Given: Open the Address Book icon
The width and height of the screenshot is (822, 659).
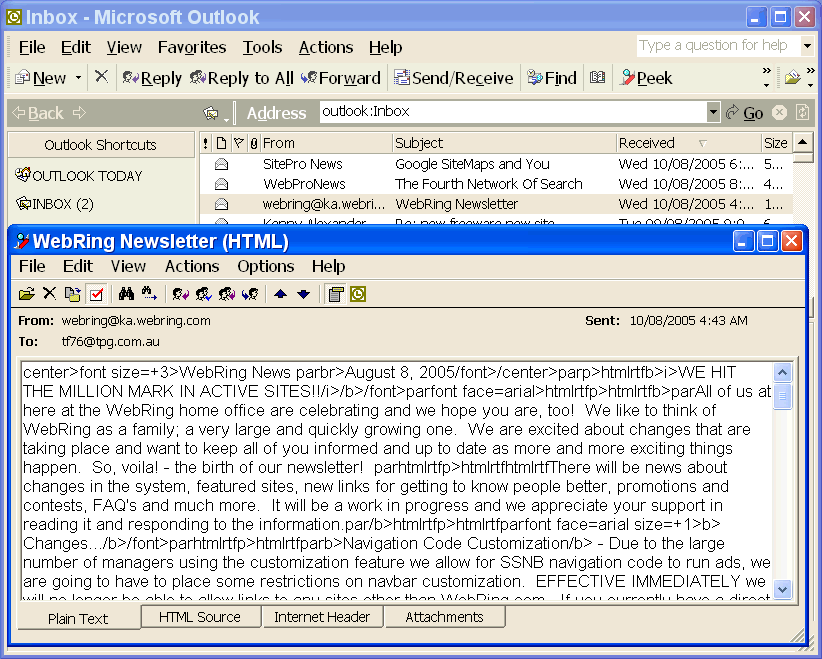Looking at the screenshot, I should click(x=598, y=78).
